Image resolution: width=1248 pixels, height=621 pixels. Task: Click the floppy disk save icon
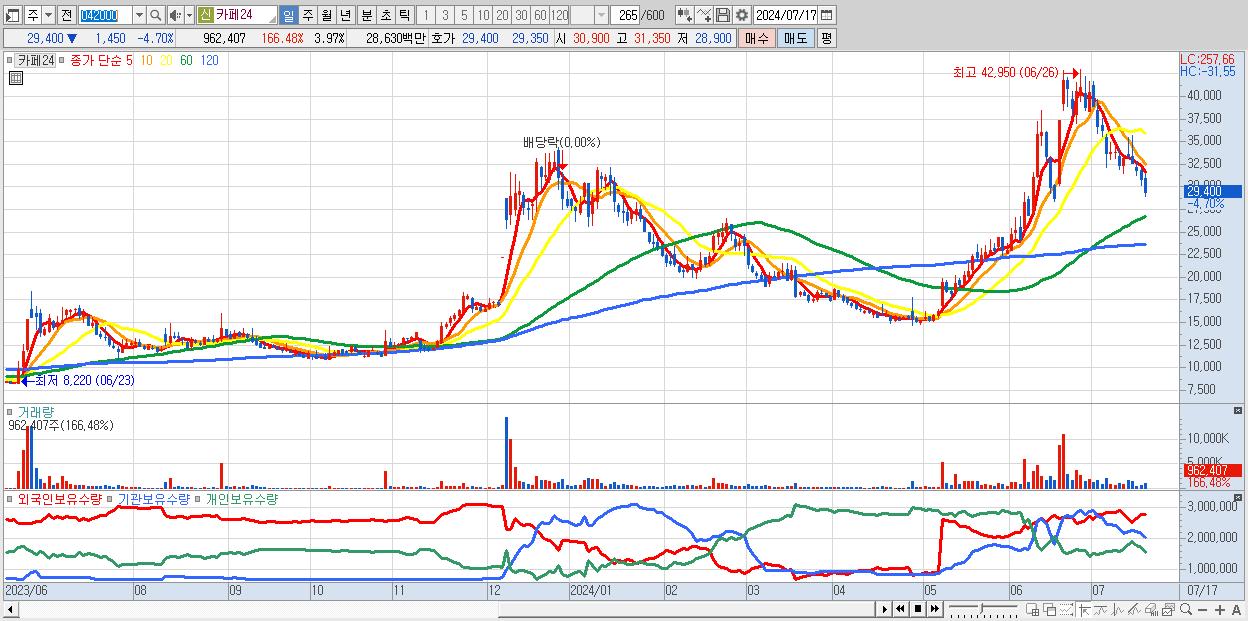pyautogui.click(x=723, y=15)
